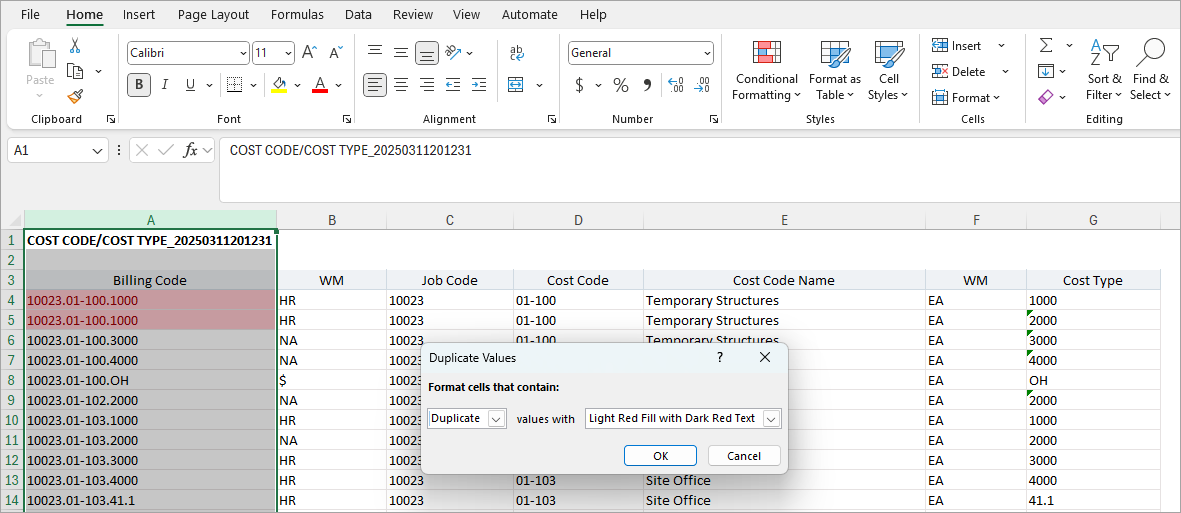Expand the Light Red Fill format dropdown
This screenshot has height=513, width=1181.
770,419
